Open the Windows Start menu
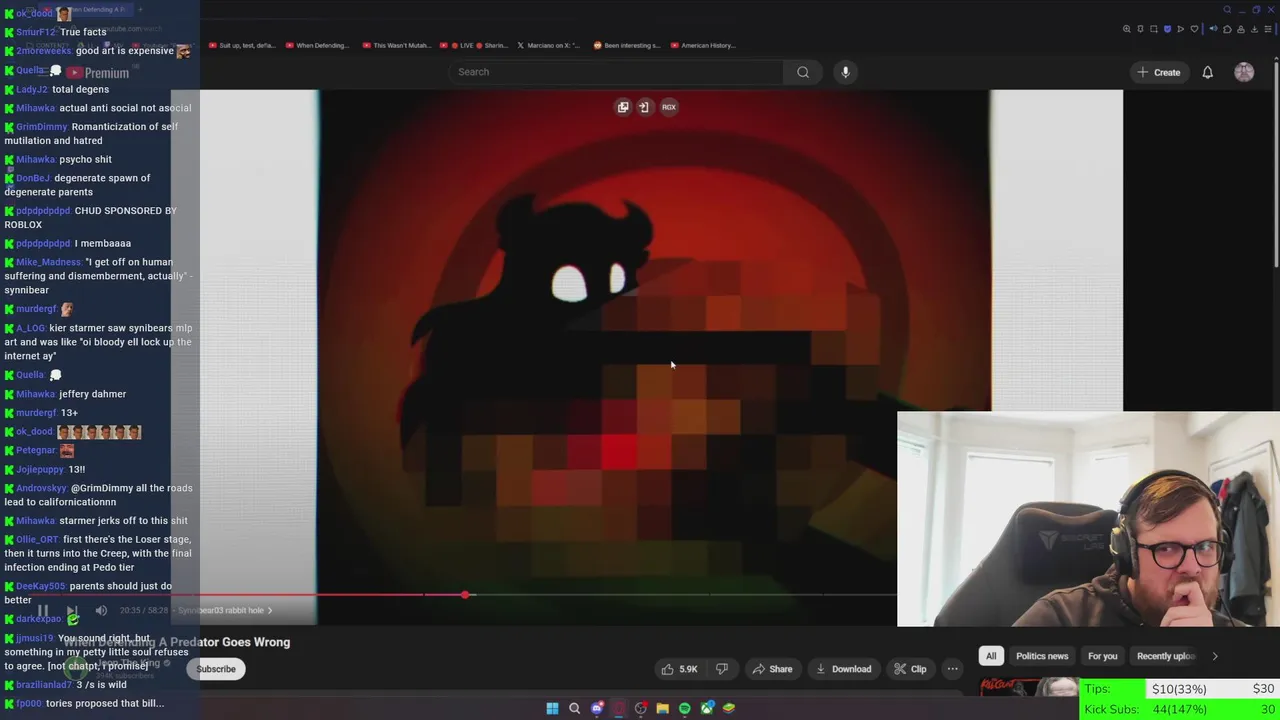1280x720 pixels. click(x=552, y=708)
